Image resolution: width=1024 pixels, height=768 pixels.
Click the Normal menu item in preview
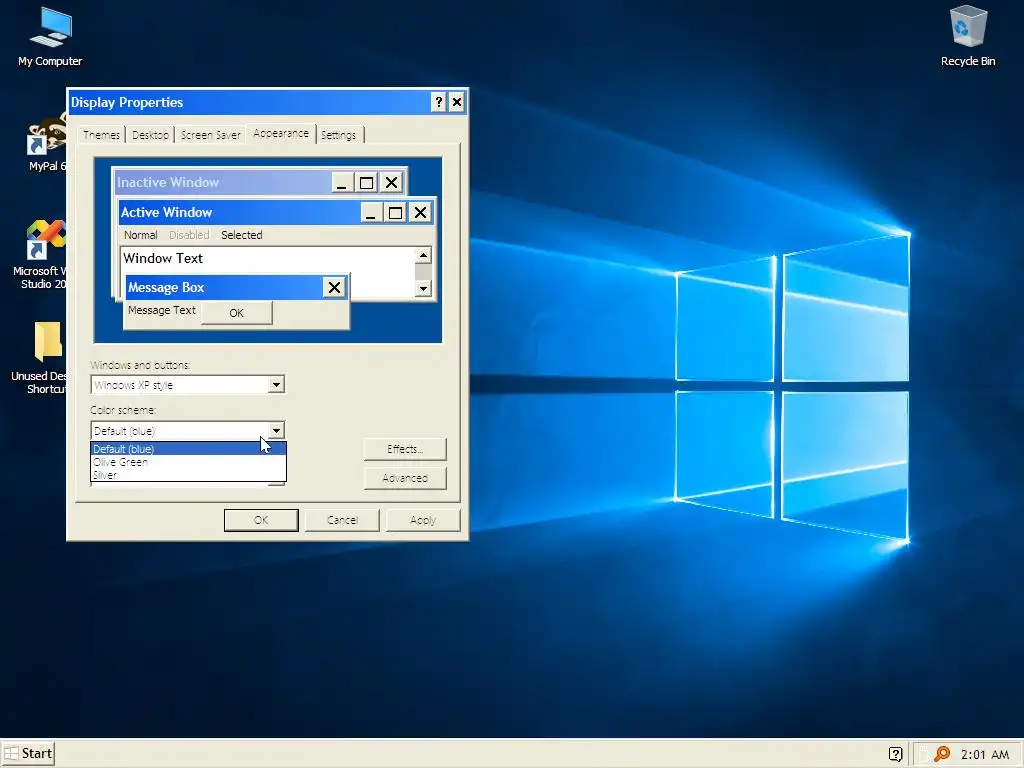point(140,235)
